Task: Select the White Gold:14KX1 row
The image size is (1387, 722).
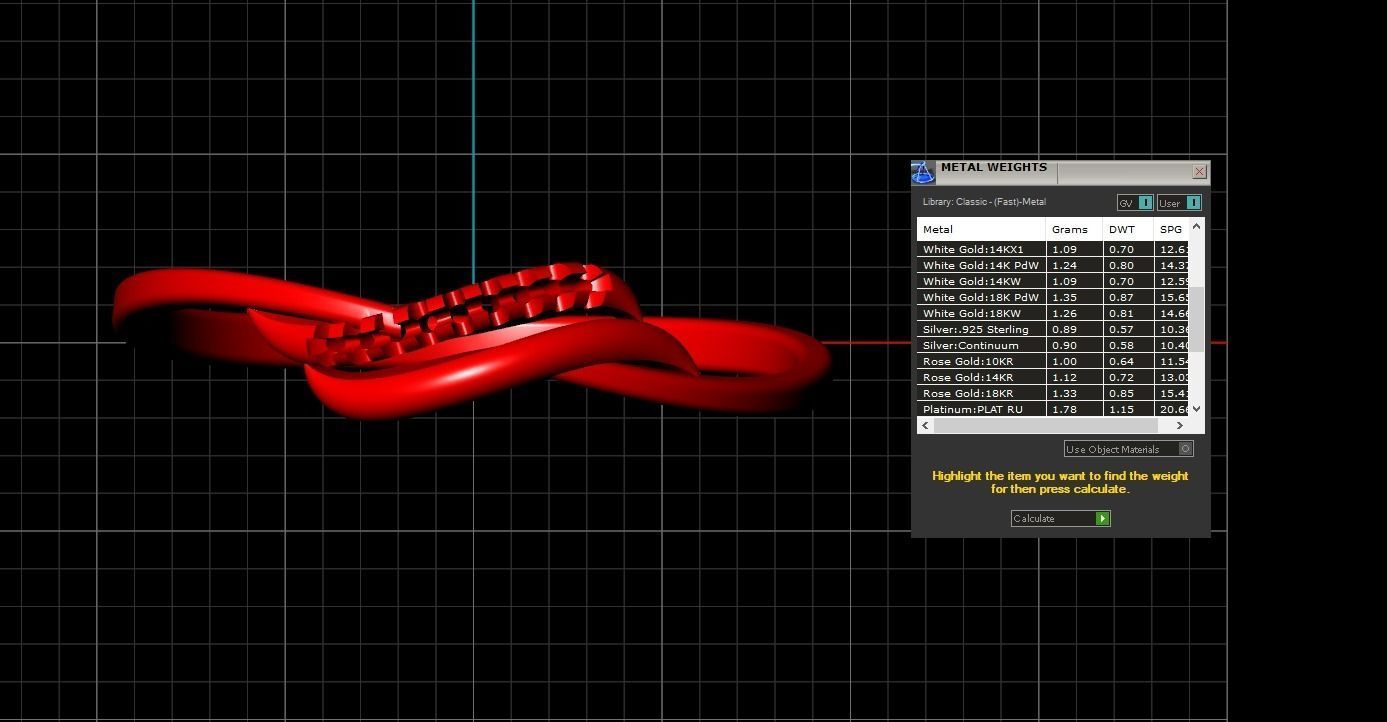Action: tap(1053, 249)
